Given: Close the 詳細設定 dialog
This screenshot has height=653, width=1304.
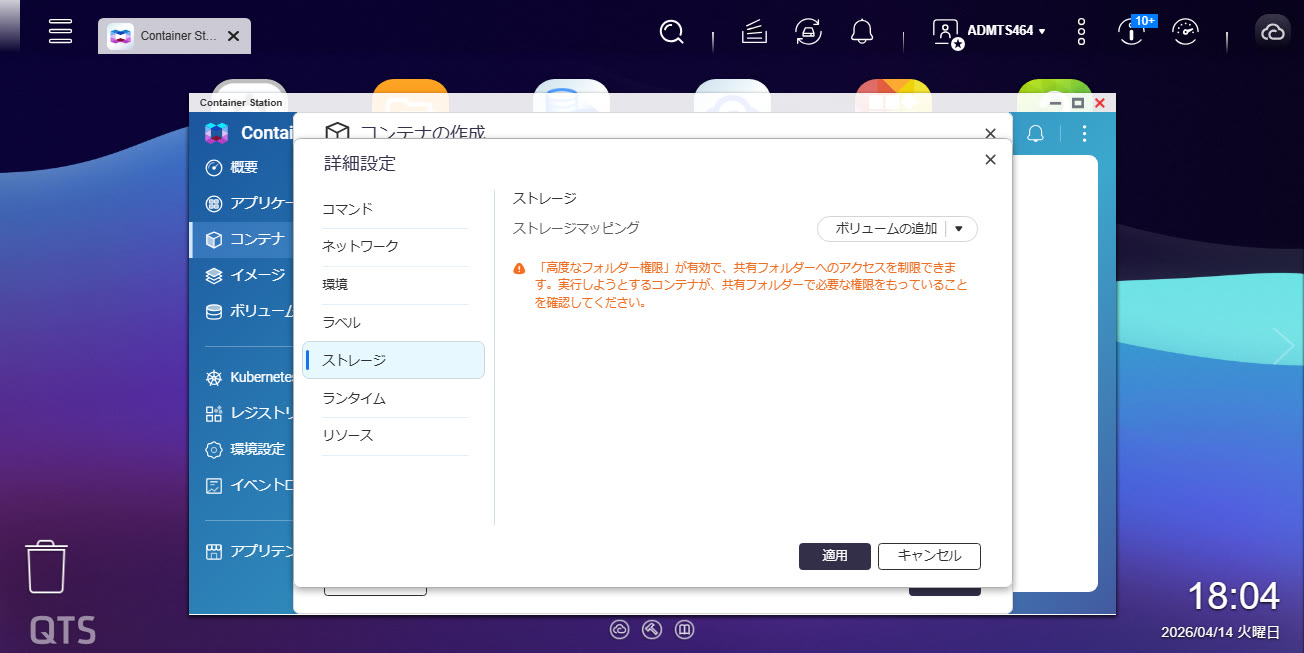Looking at the screenshot, I should [990, 160].
